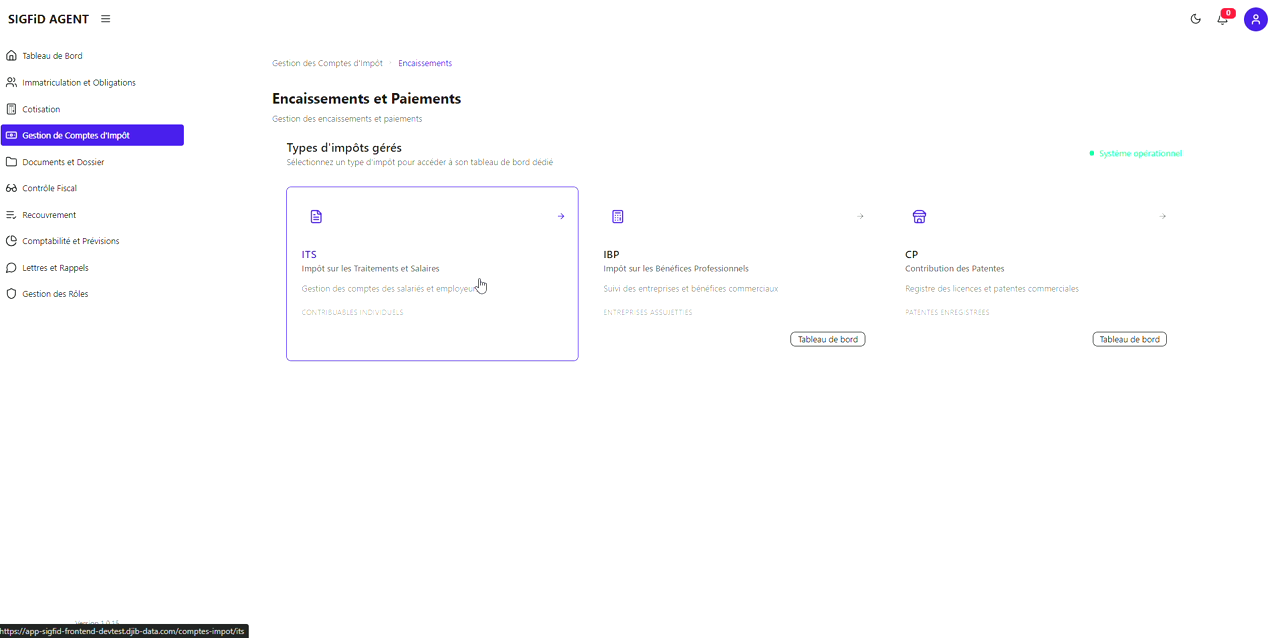Click the CP store icon

tap(919, 217)
